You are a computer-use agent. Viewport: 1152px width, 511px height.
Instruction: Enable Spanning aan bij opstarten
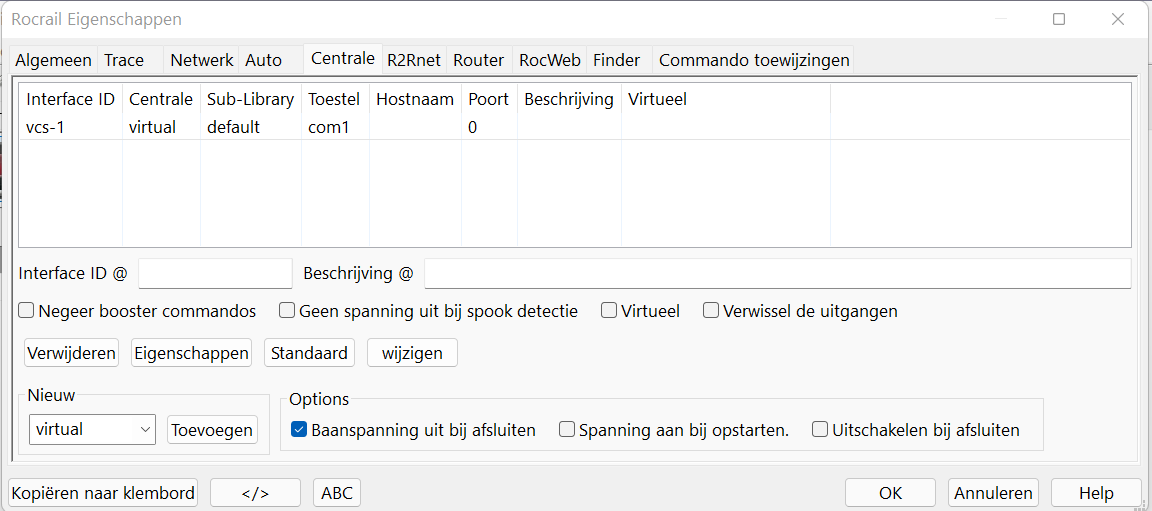point(567,430)
